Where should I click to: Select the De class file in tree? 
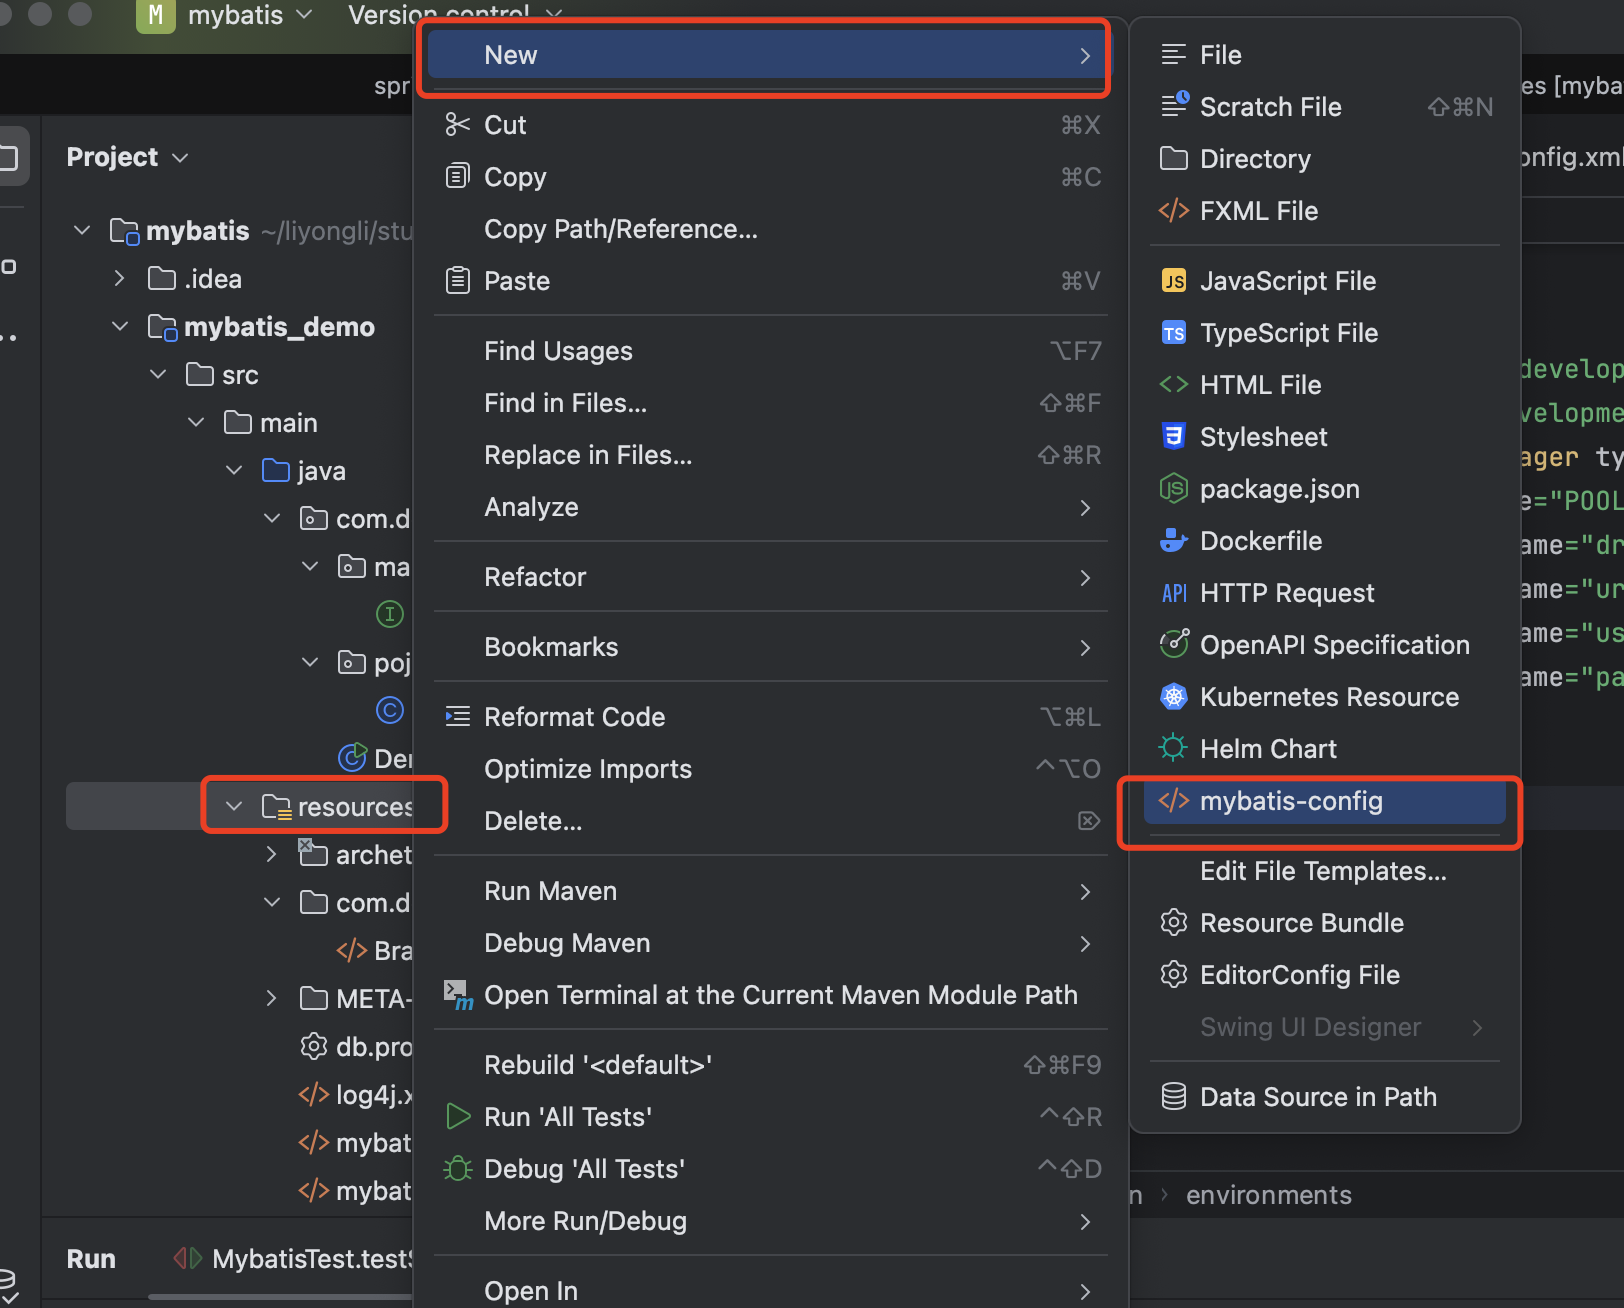pos(375,758)
